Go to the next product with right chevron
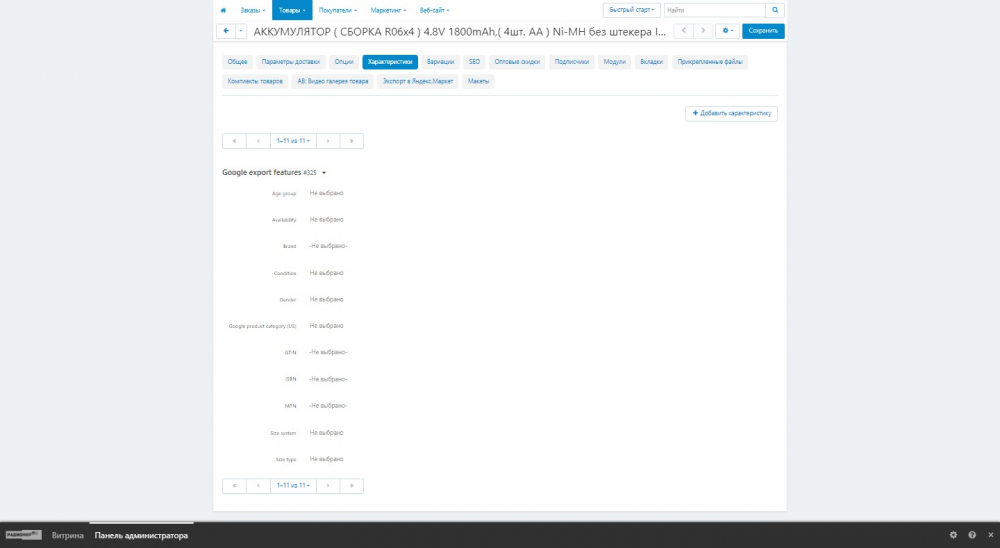Image resolution: width=1000 pixels, height=548 pixels. point(704,31)
